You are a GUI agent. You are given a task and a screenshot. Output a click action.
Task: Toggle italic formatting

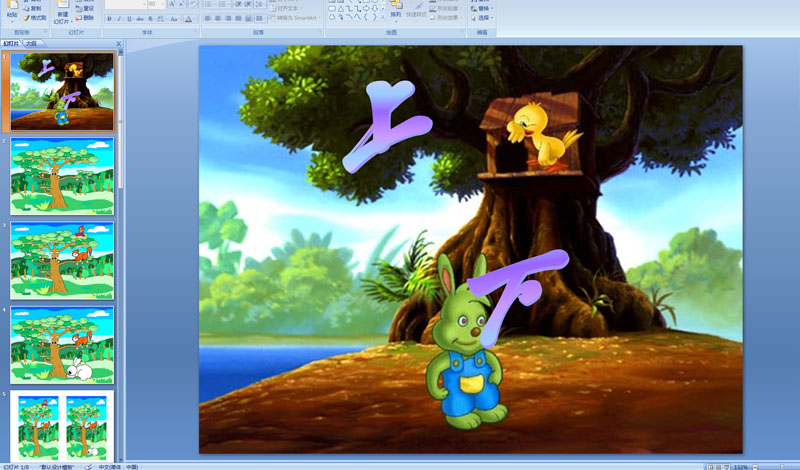click(119, 19)
